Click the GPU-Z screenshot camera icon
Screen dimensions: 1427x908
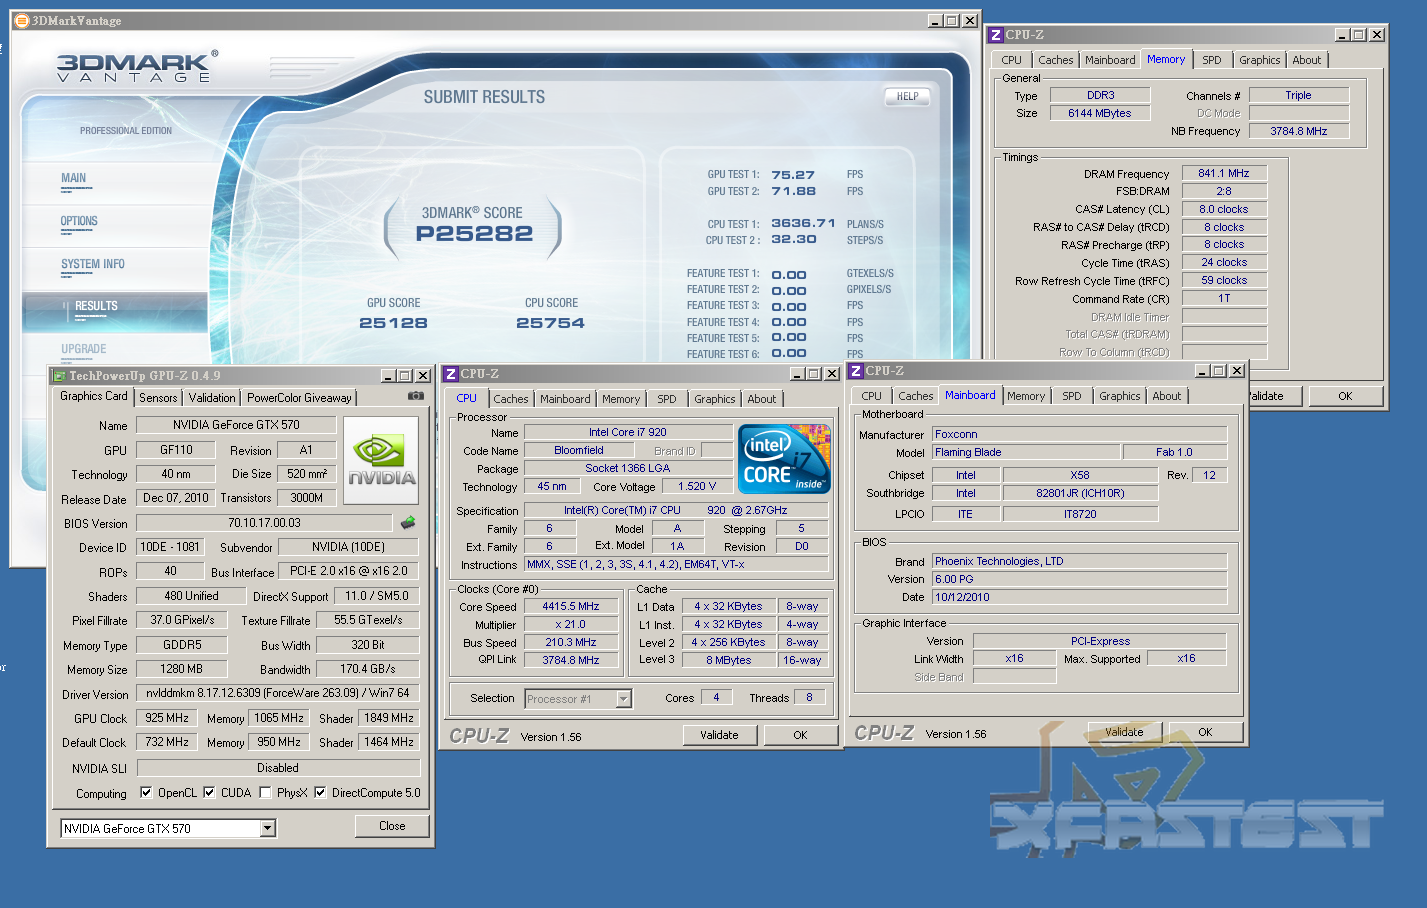(415, 396)
